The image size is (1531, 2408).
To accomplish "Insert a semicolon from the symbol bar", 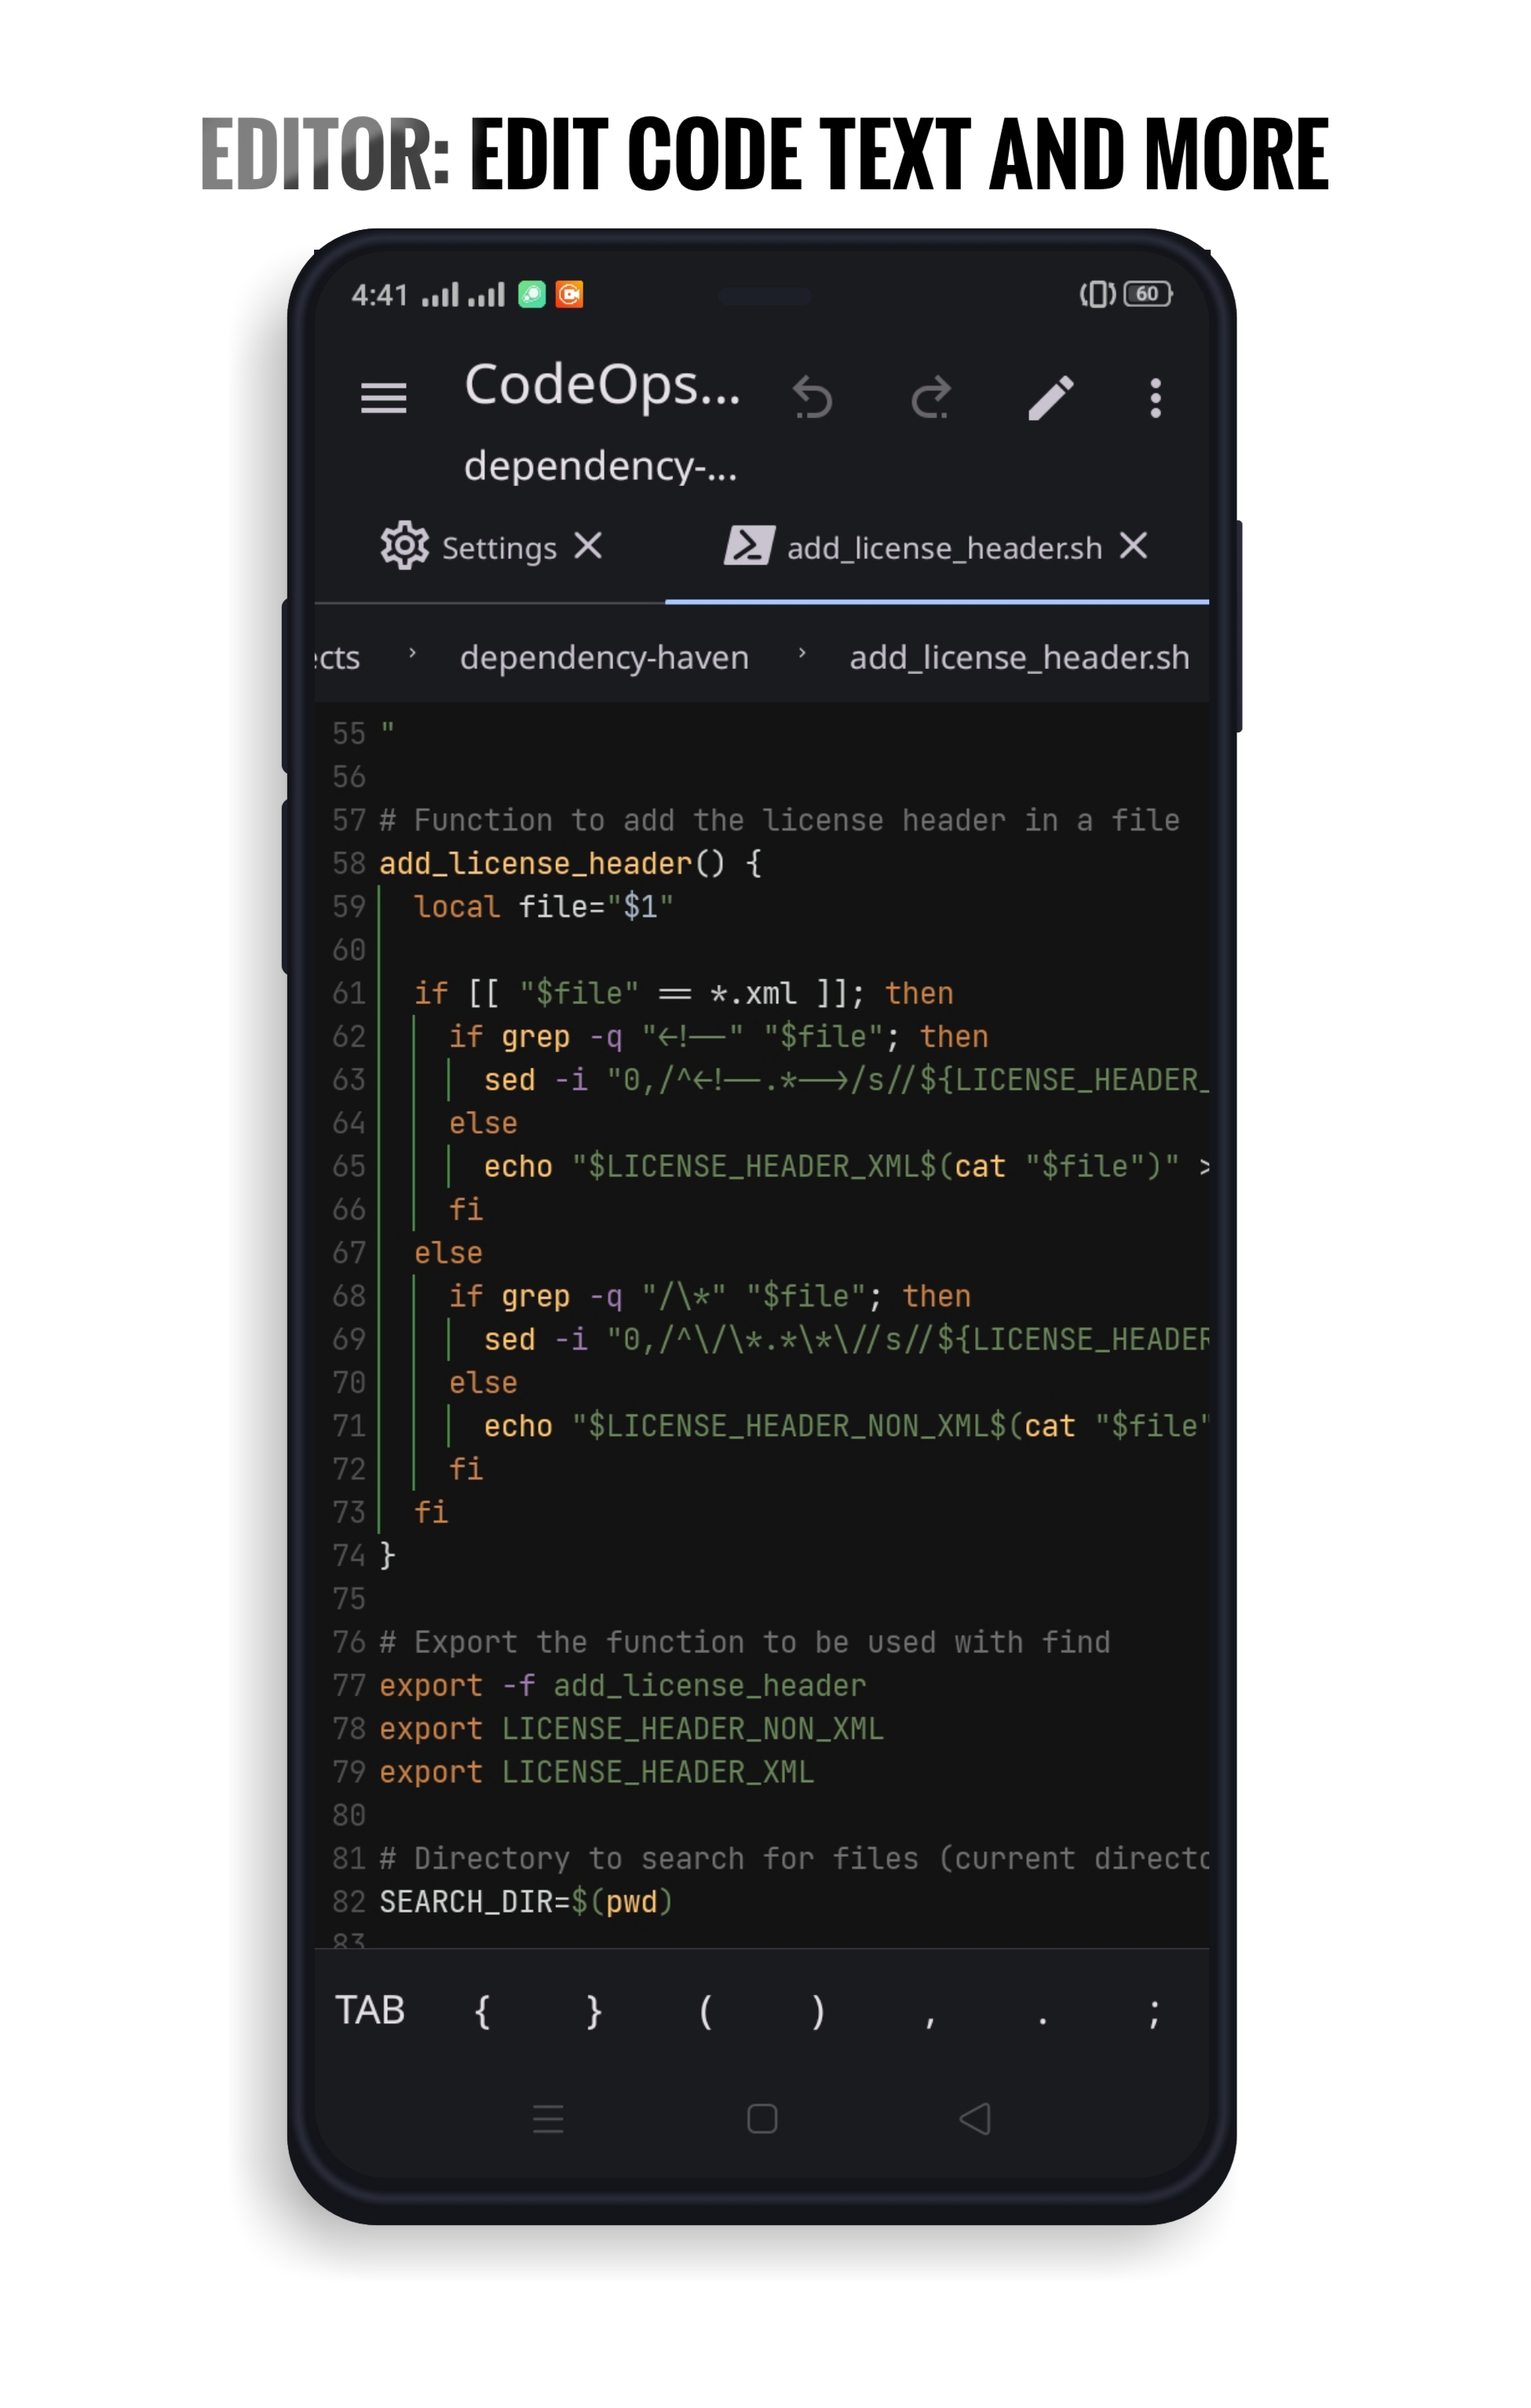I will [x=1155, y=2011].
